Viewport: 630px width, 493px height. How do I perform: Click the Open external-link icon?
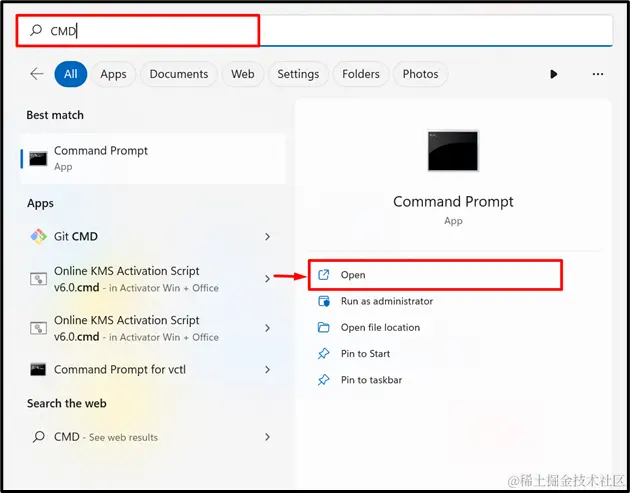(323, 275)
